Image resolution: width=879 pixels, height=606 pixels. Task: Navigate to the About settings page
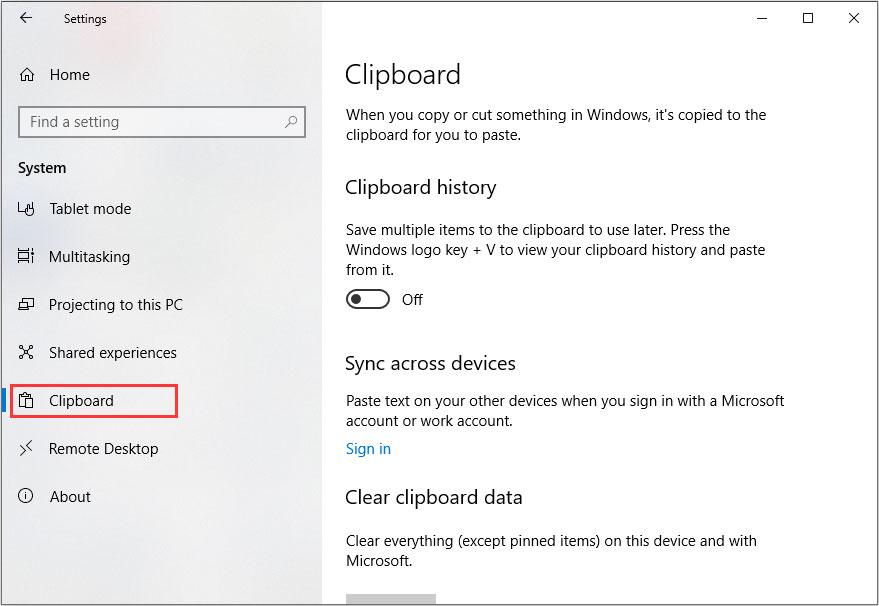coord(70,496)
